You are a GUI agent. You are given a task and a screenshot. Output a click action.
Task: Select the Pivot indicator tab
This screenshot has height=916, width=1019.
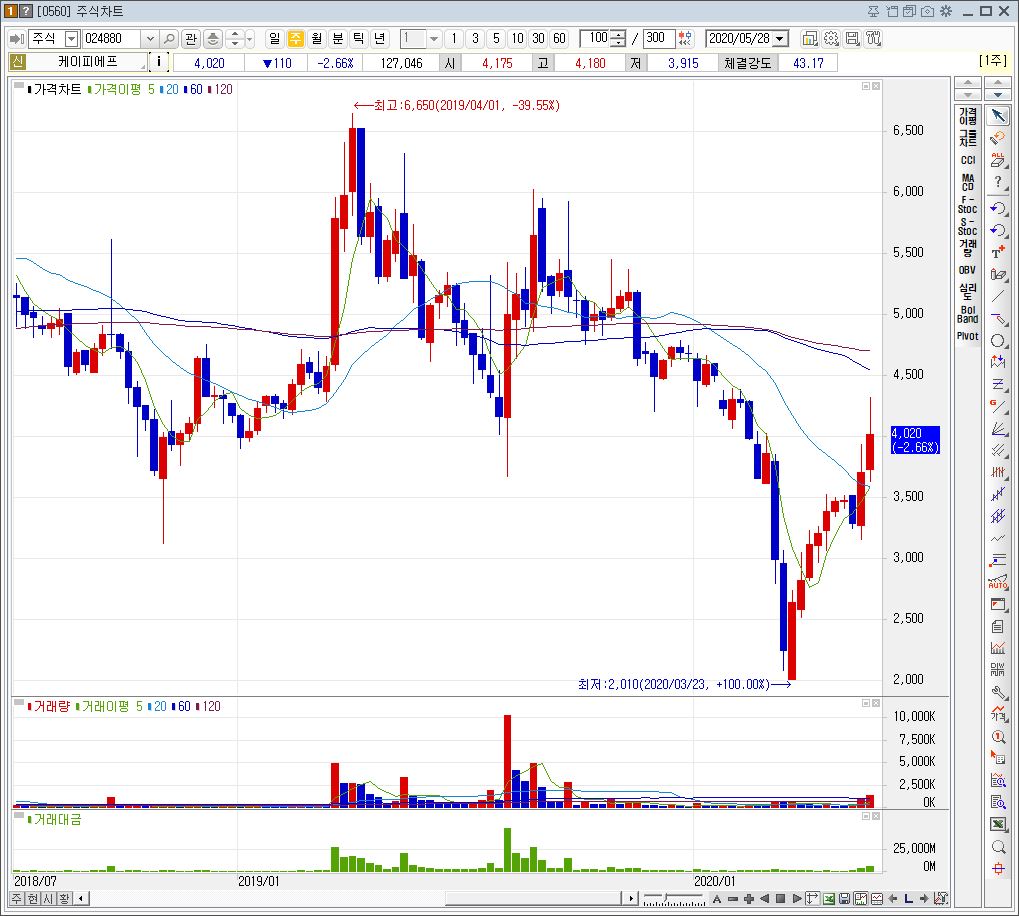coord(968,336)
